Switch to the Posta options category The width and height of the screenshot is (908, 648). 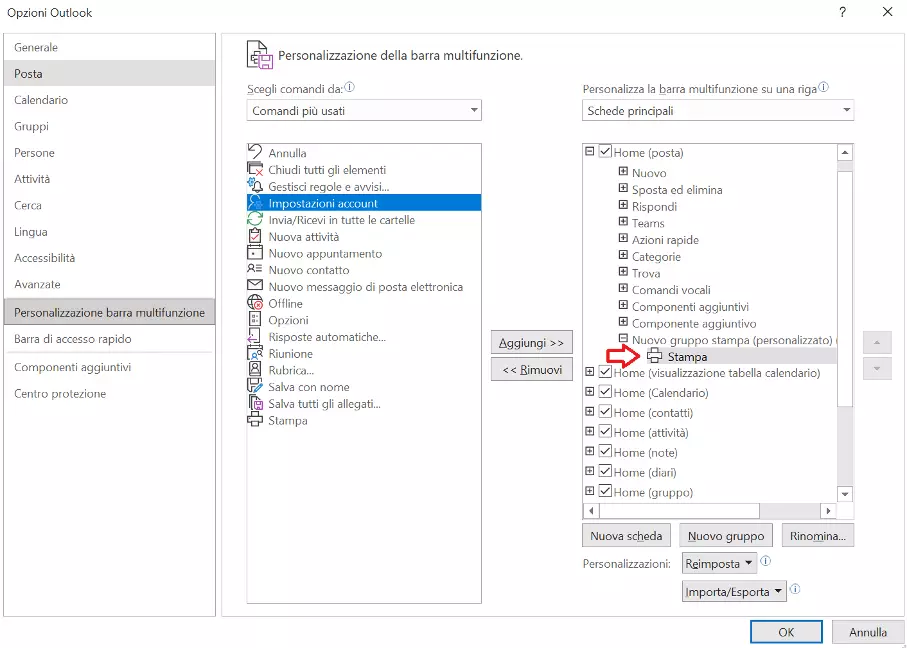109,74
